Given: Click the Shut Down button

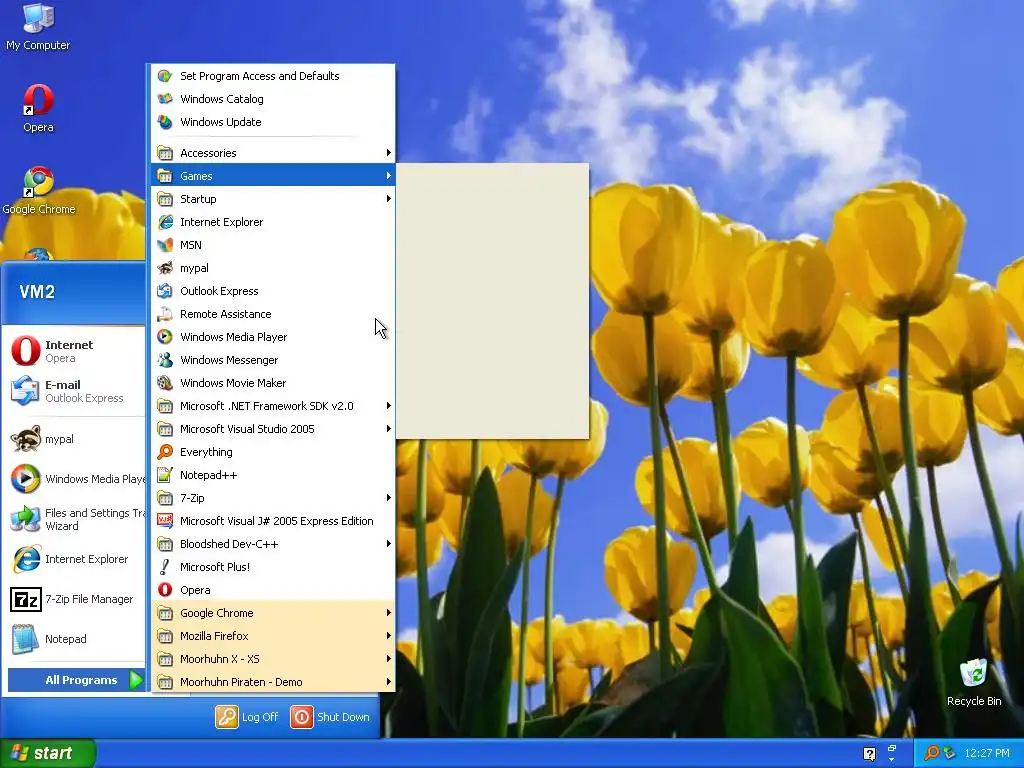Looking at the screenshot, I should 330,716.
